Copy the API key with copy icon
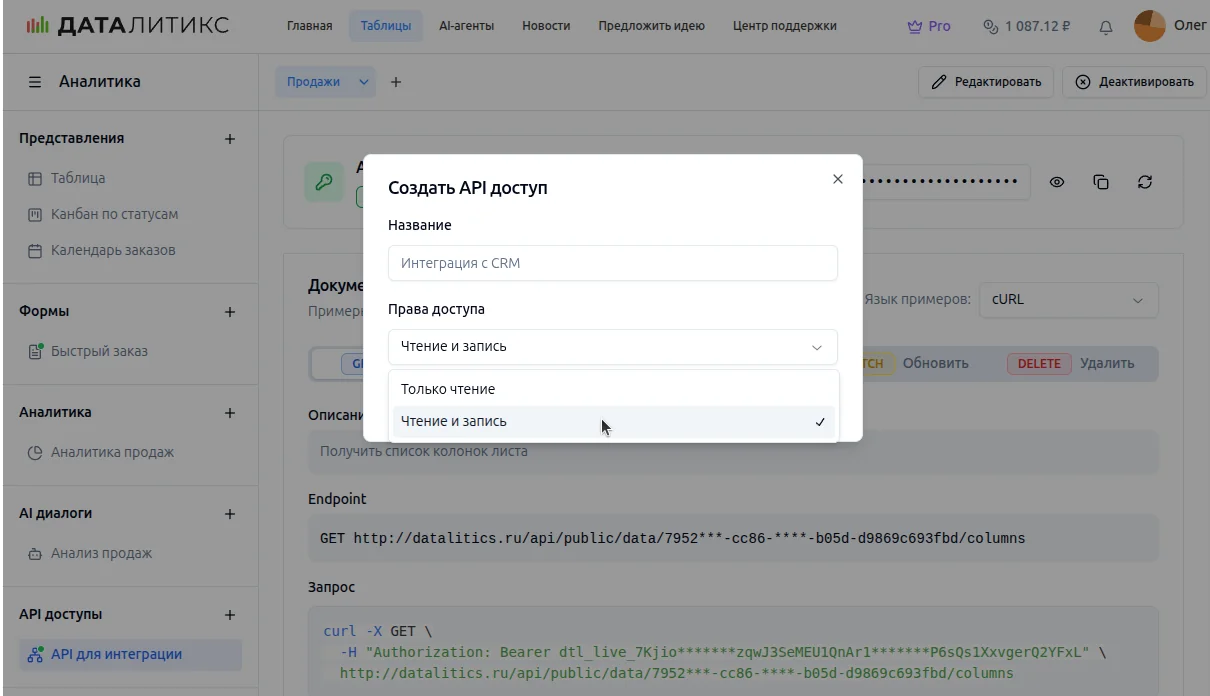The width and height of the screenshot is (1210, 696). 1101,182
